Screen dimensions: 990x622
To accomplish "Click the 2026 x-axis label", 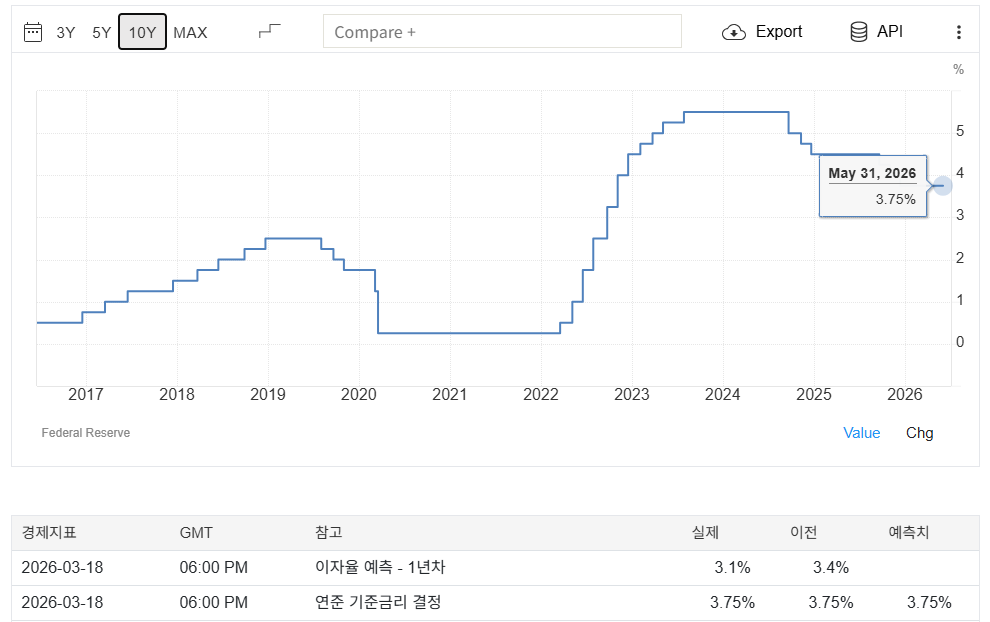I will [x=905, y=395].
